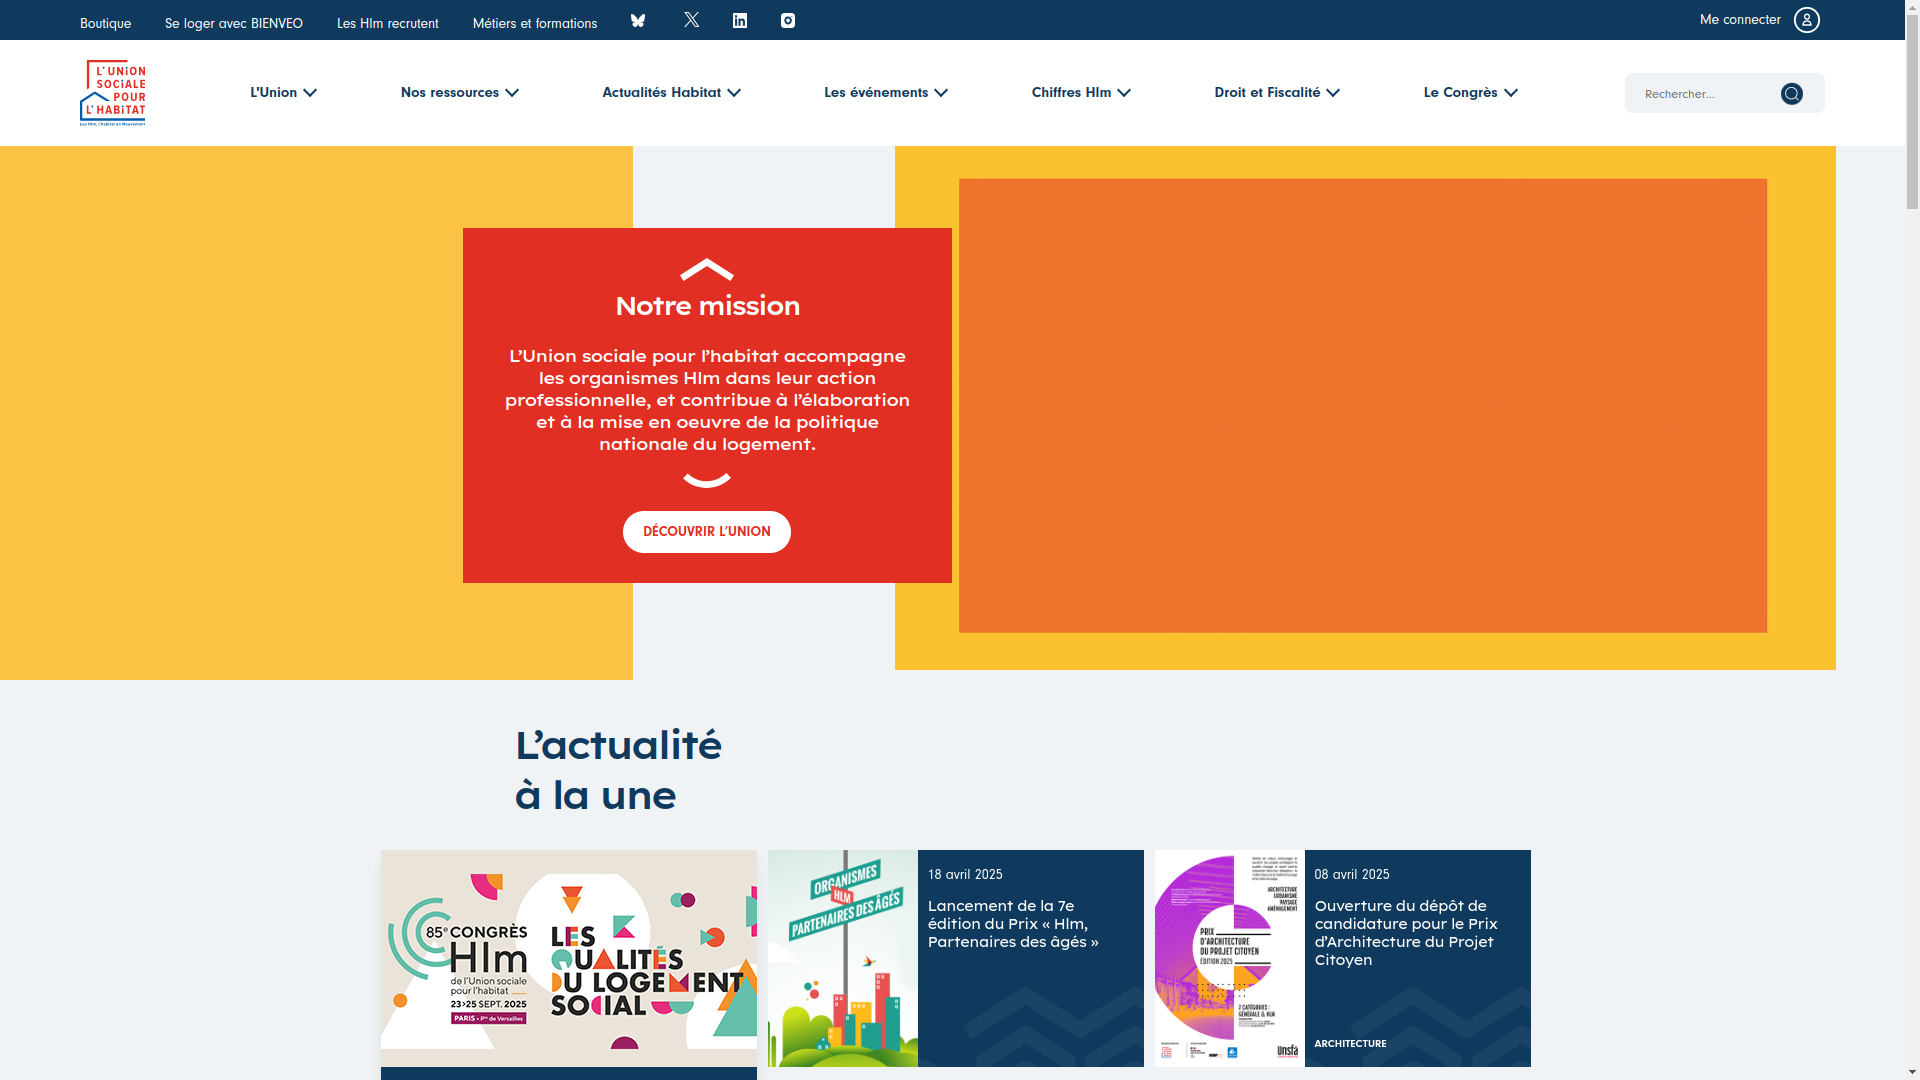1920x1080 pixels.
Task: Expand the Actualités Habitat menu
Action: tap(671, 92)
